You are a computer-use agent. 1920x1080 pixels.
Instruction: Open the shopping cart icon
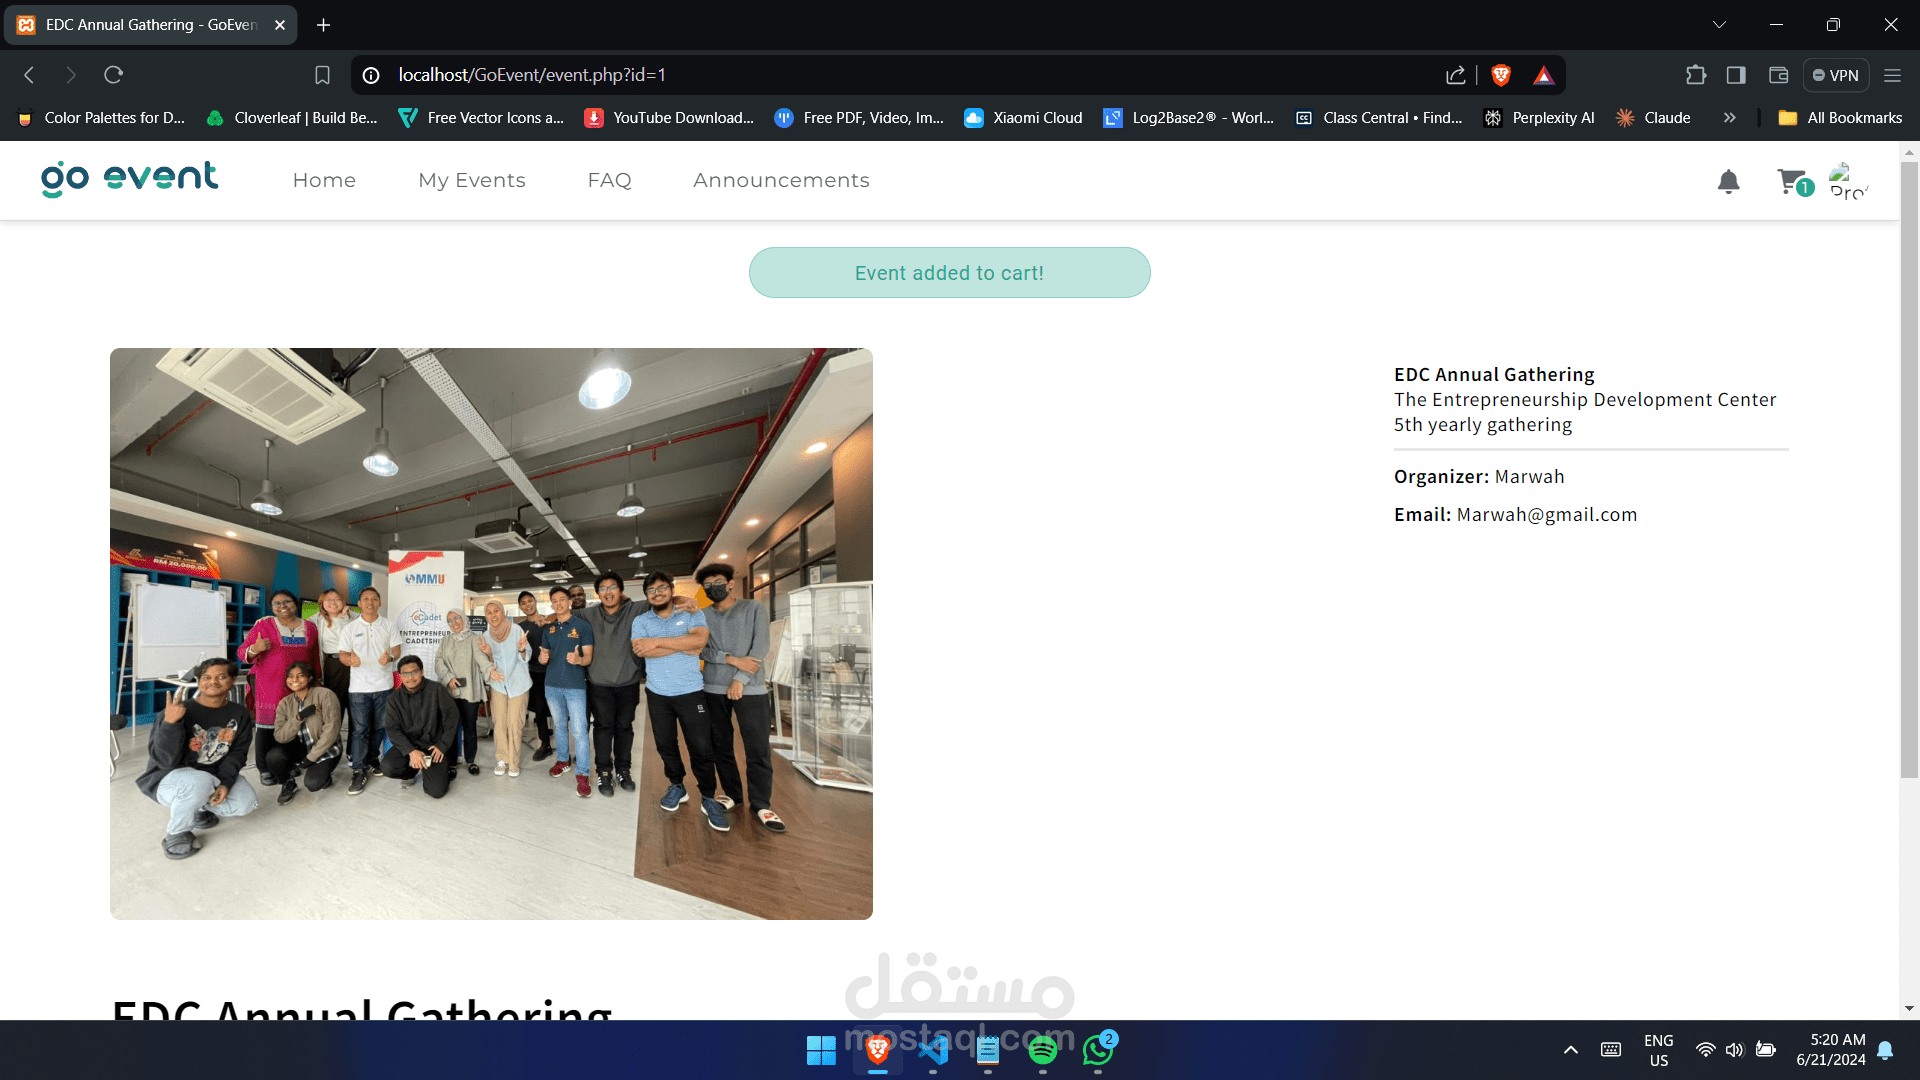pyautogui.click(x=1792, y=181)
